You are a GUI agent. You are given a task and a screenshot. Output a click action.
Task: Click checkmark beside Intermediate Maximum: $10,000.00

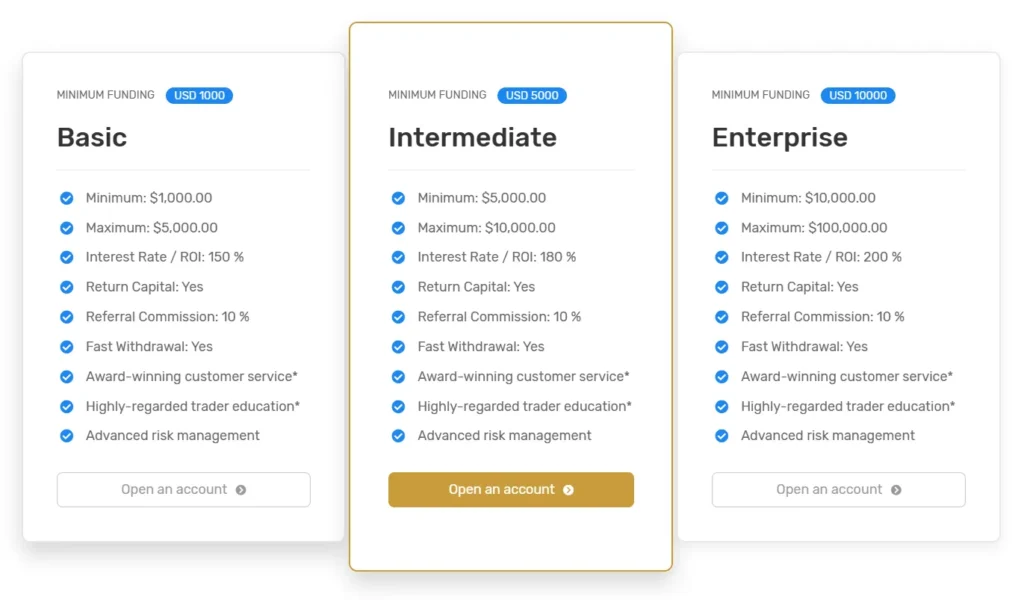[x=398, y=228]
